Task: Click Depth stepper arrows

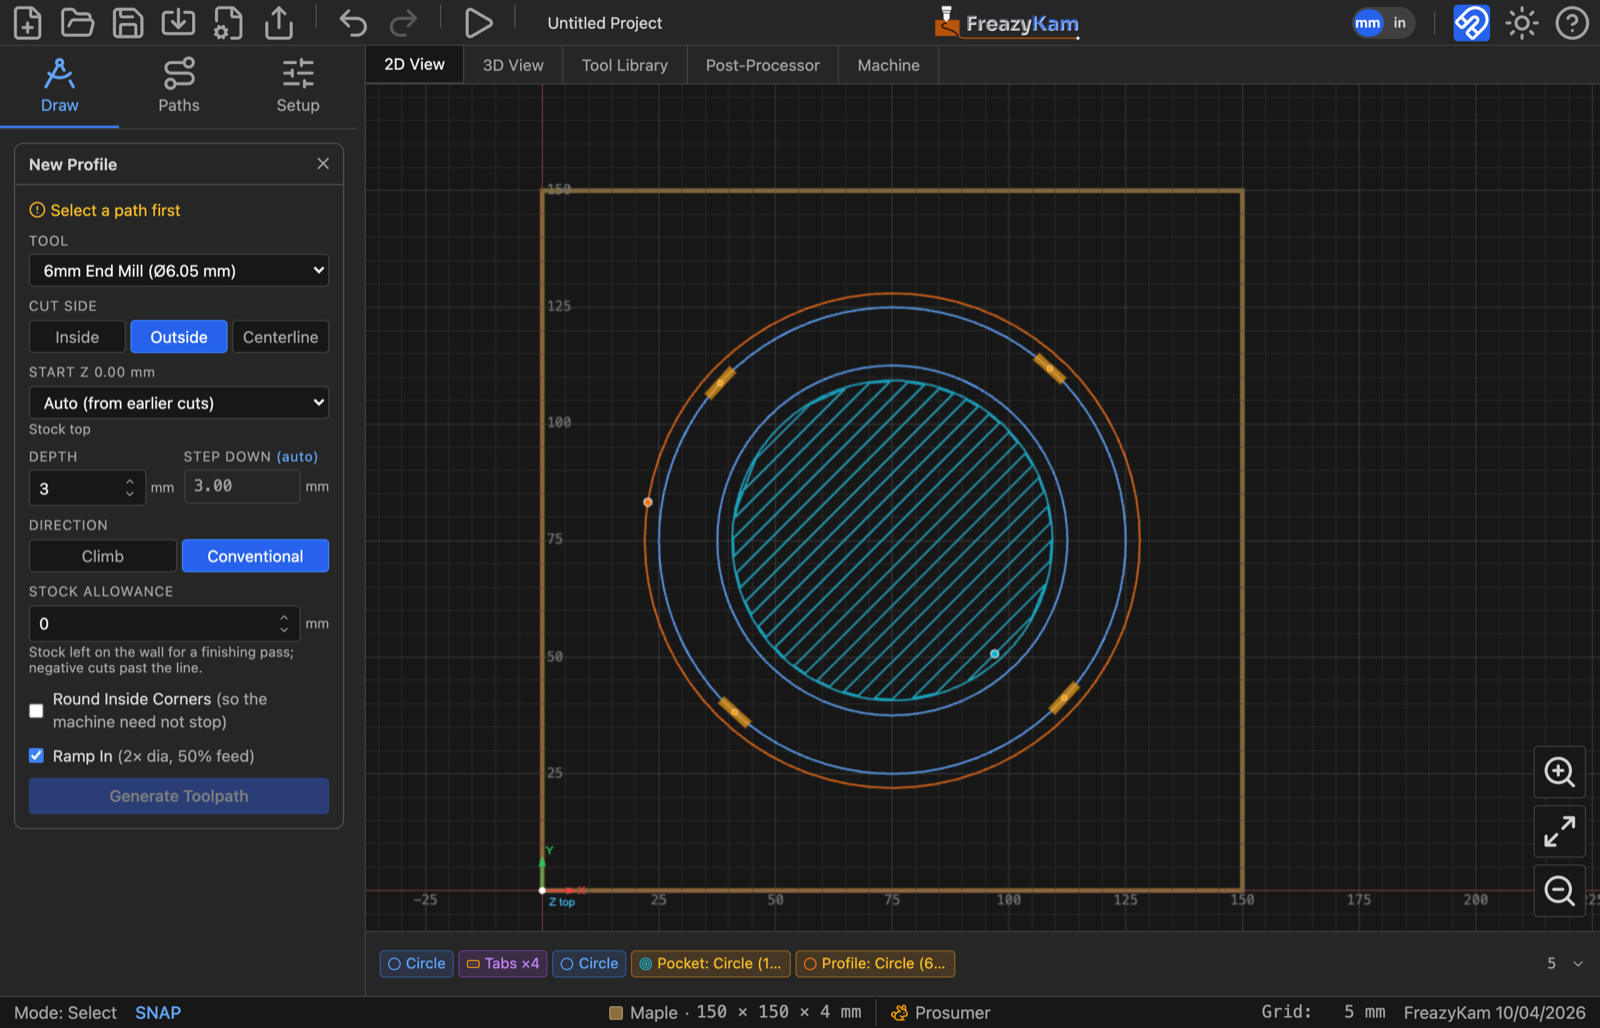Action: [x=130, y=488]
